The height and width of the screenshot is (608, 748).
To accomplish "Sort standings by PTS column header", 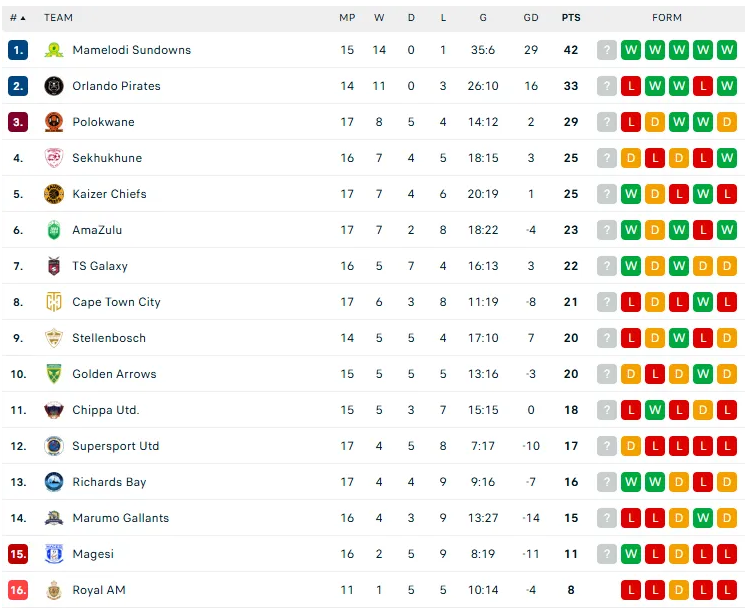I will tap(571, 18).
